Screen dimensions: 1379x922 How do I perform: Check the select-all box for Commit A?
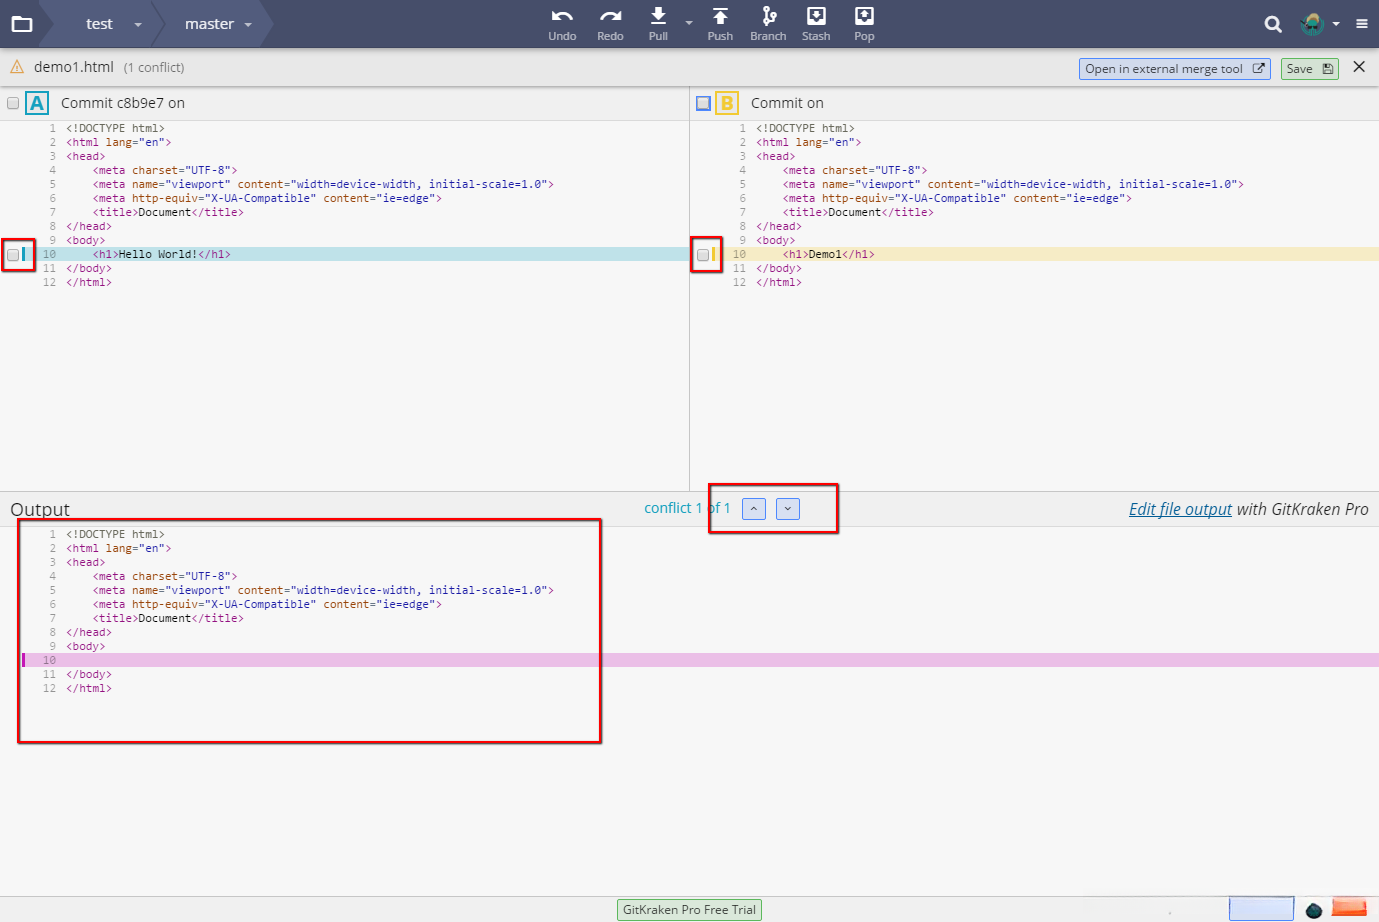[13, 103]
